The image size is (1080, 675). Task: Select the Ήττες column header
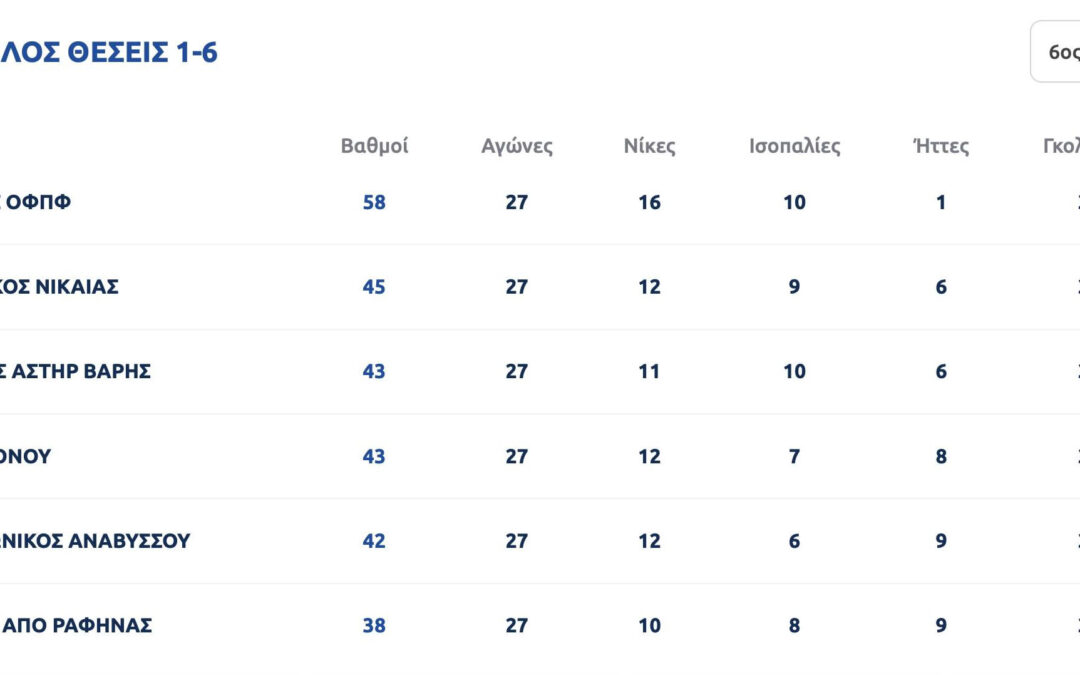click(x=941, y=146)
